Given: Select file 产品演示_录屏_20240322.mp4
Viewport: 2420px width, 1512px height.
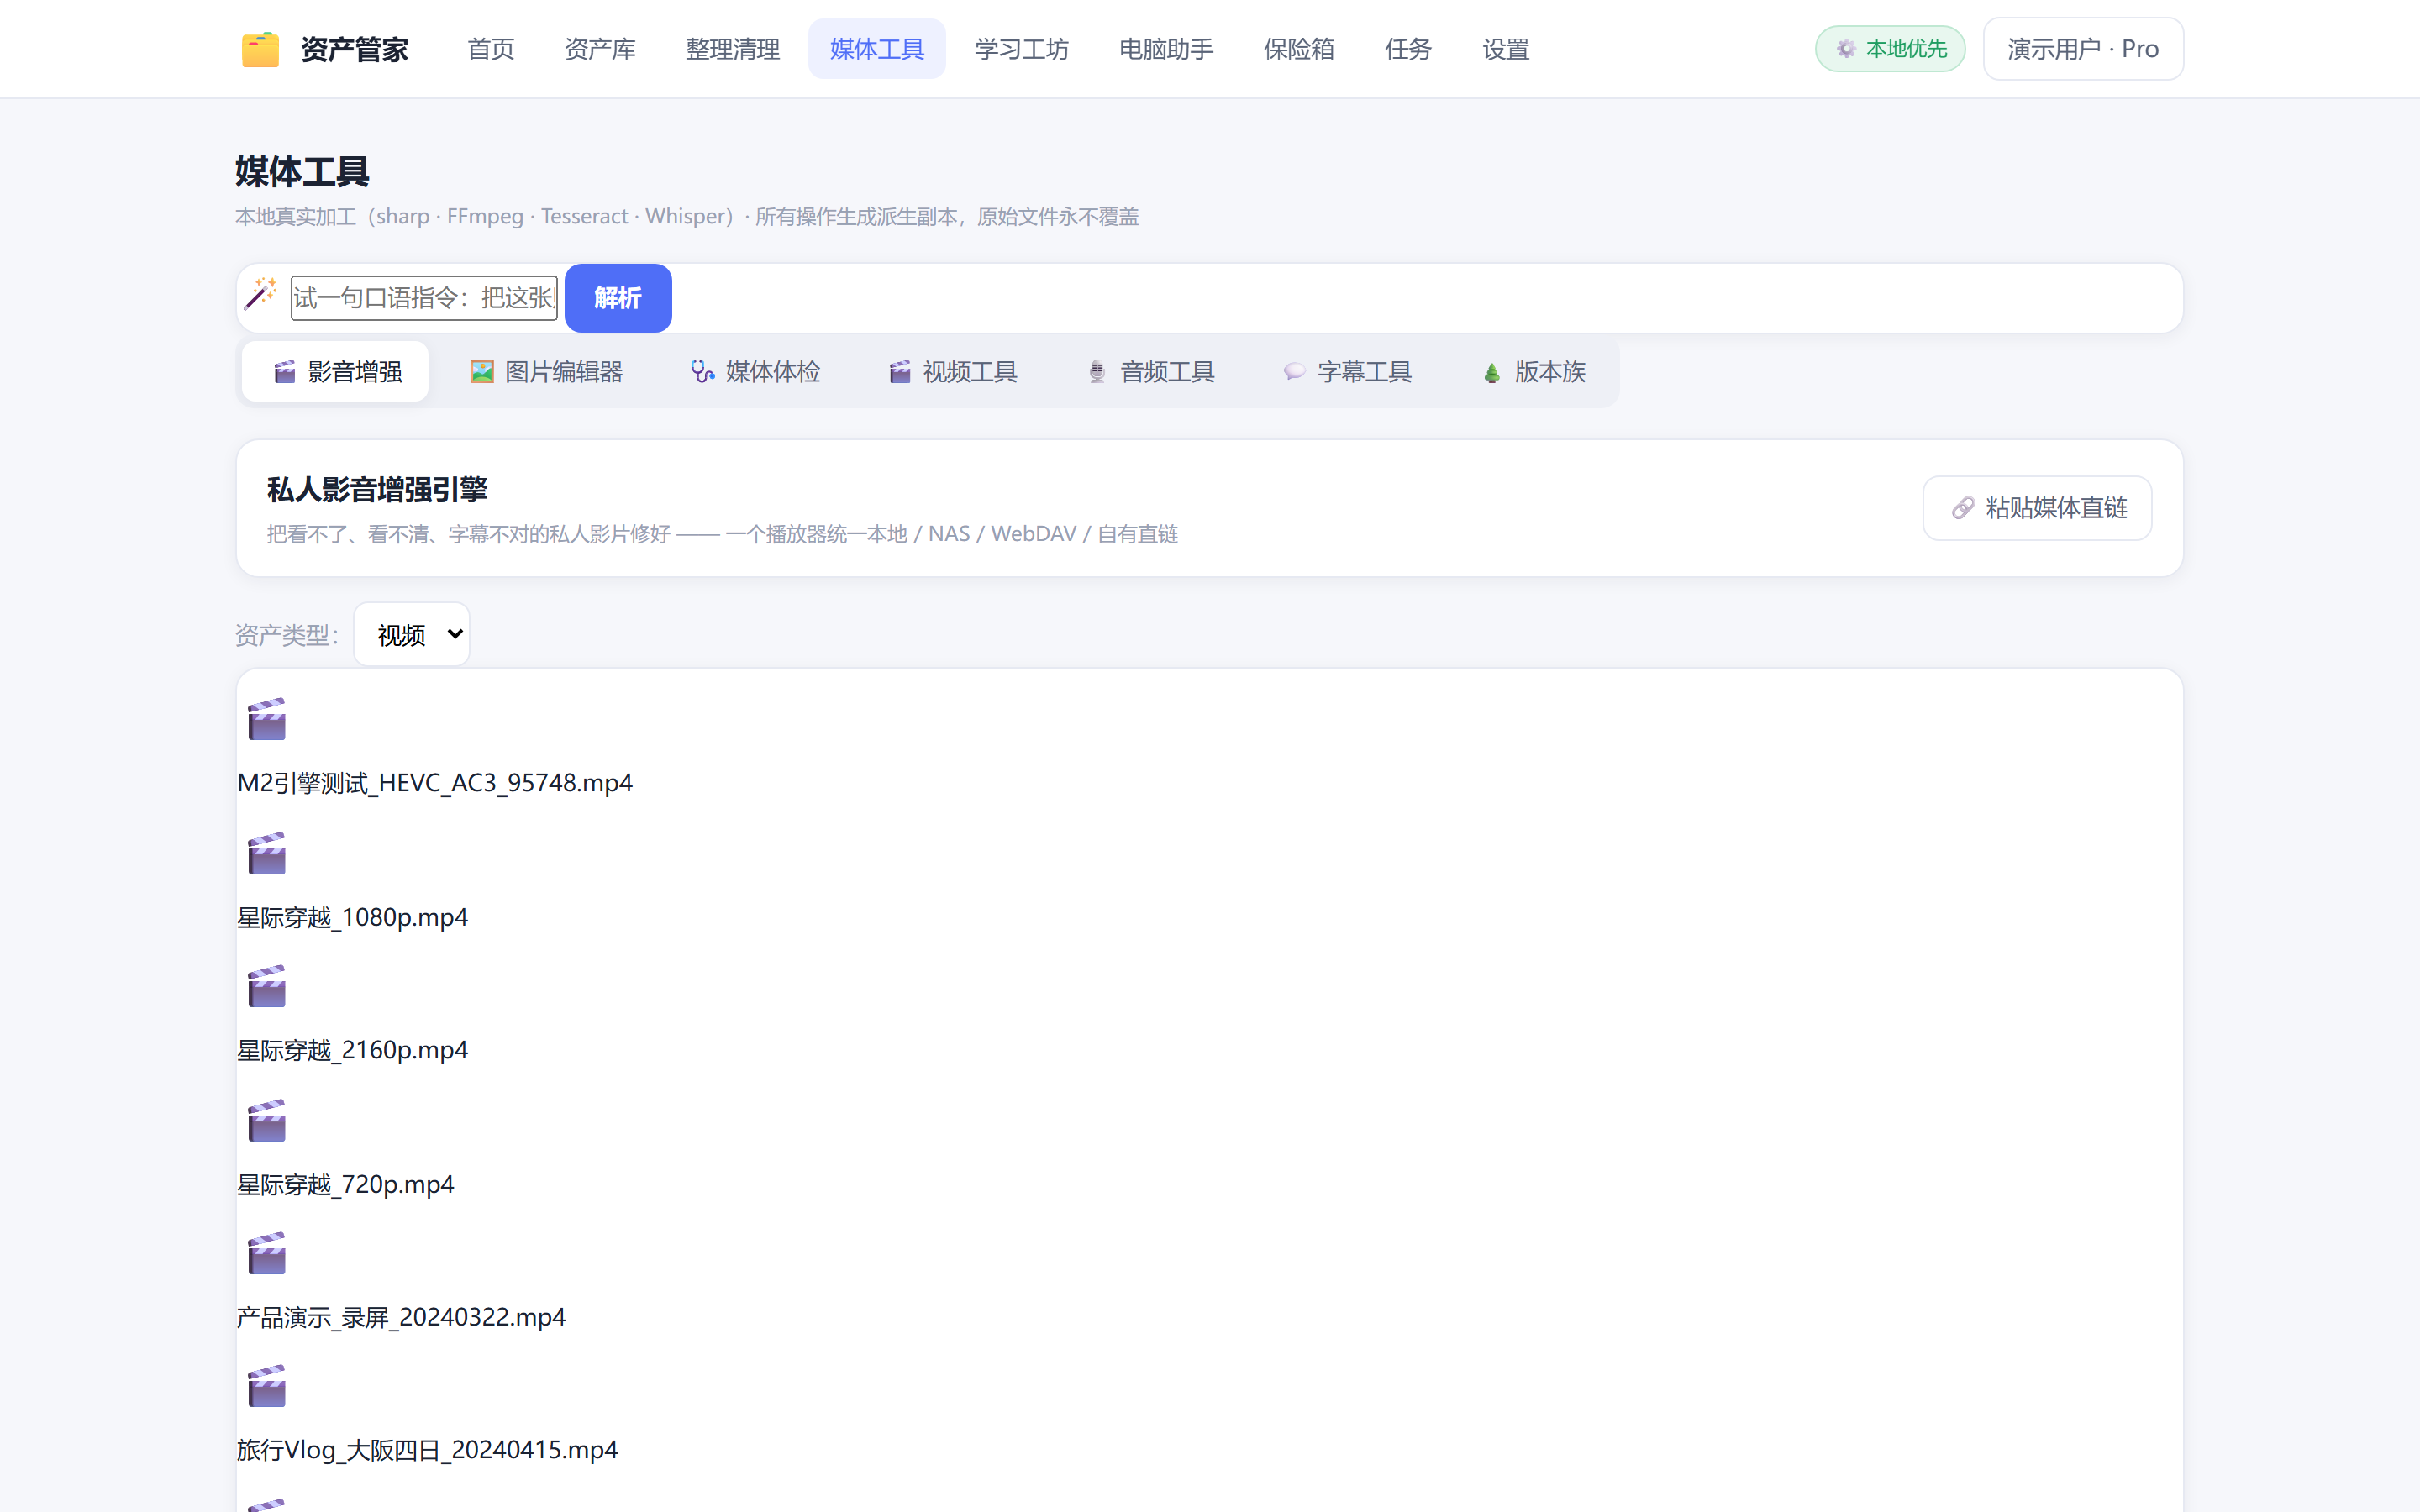Looking at the screenshot, I should tap(401, 1317).
